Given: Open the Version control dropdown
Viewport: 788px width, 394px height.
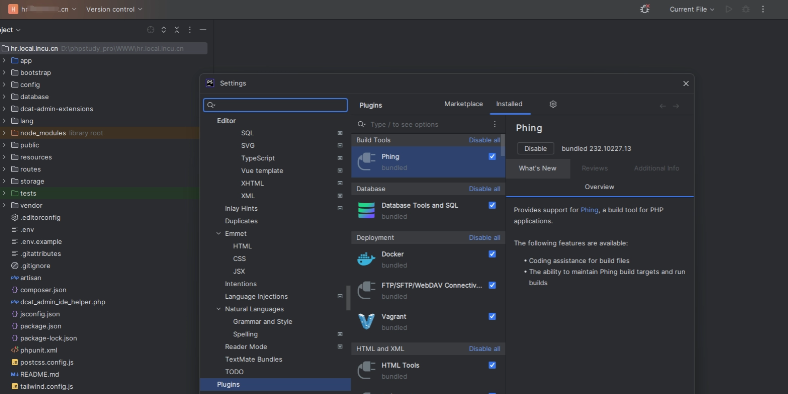Looking at the screenshot, I should pyautogui.click(x=114, y=9).
